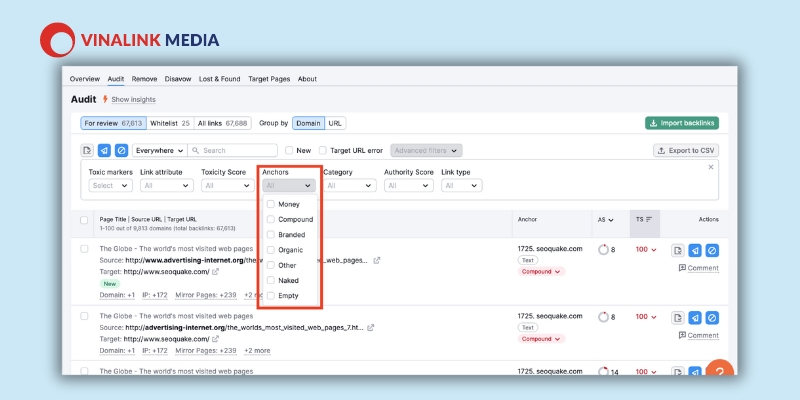Click the Search input field
The image size is (800, 400).
click(233, 151)
